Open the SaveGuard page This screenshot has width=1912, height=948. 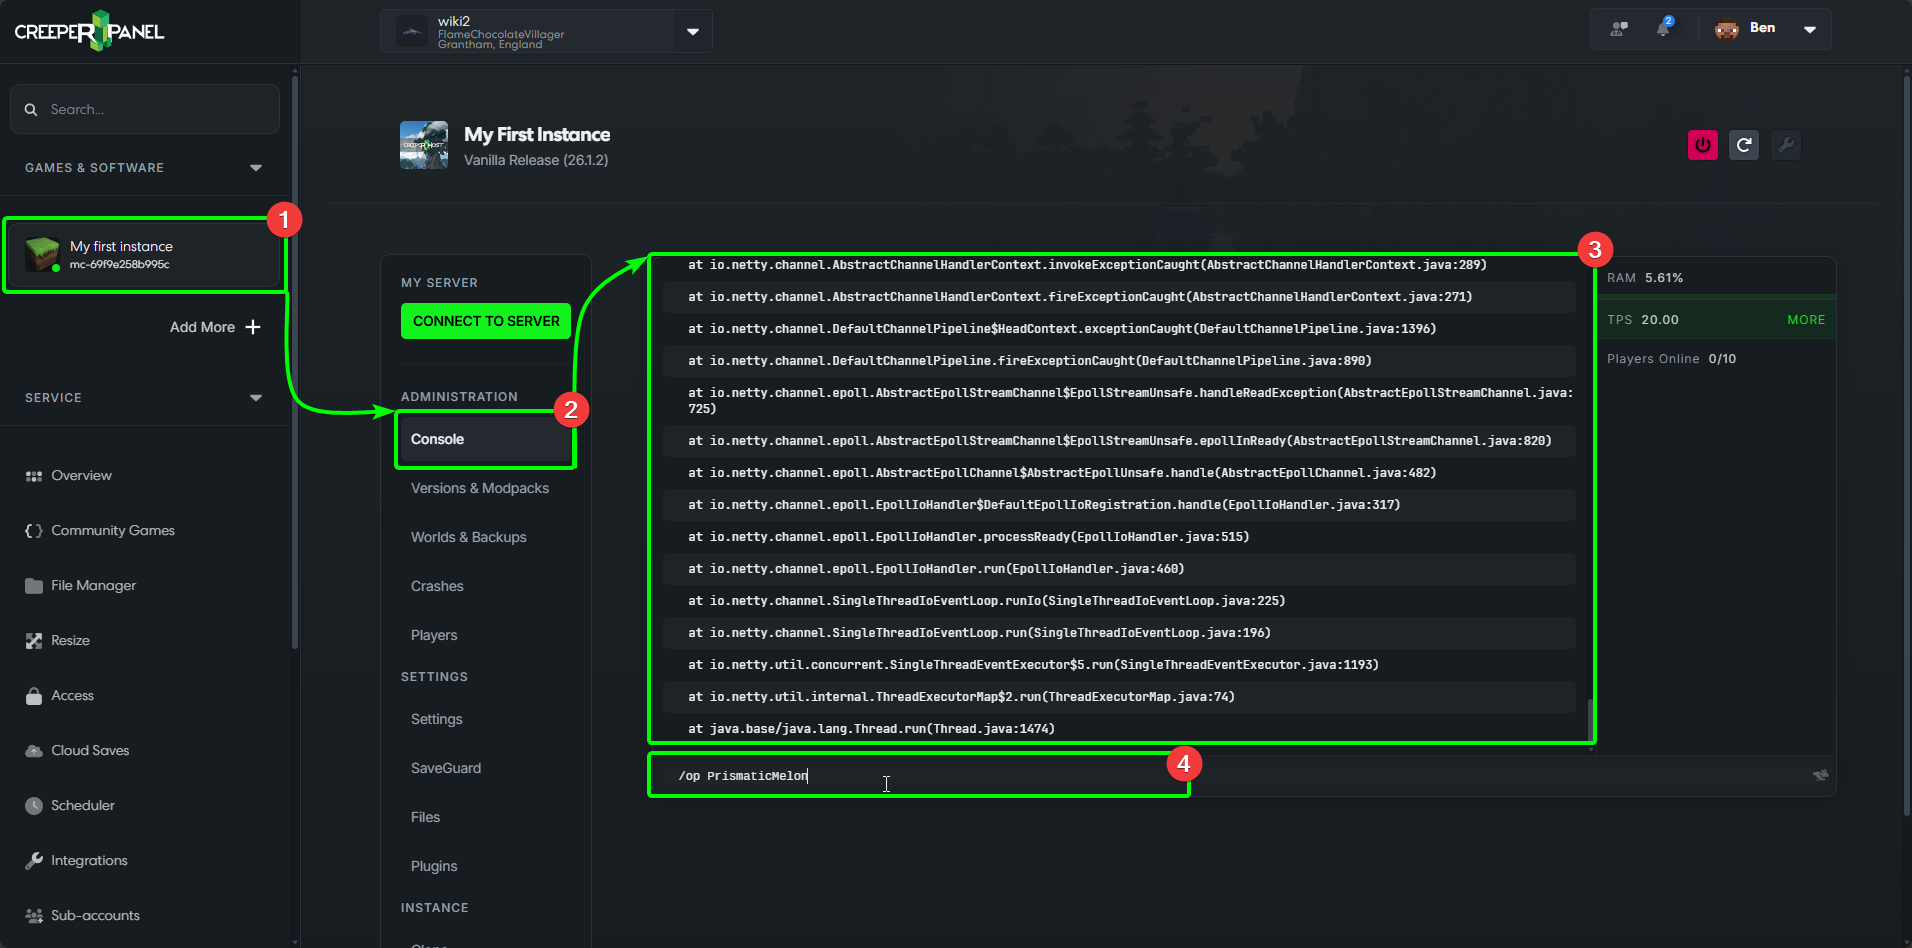click(446, 768)
